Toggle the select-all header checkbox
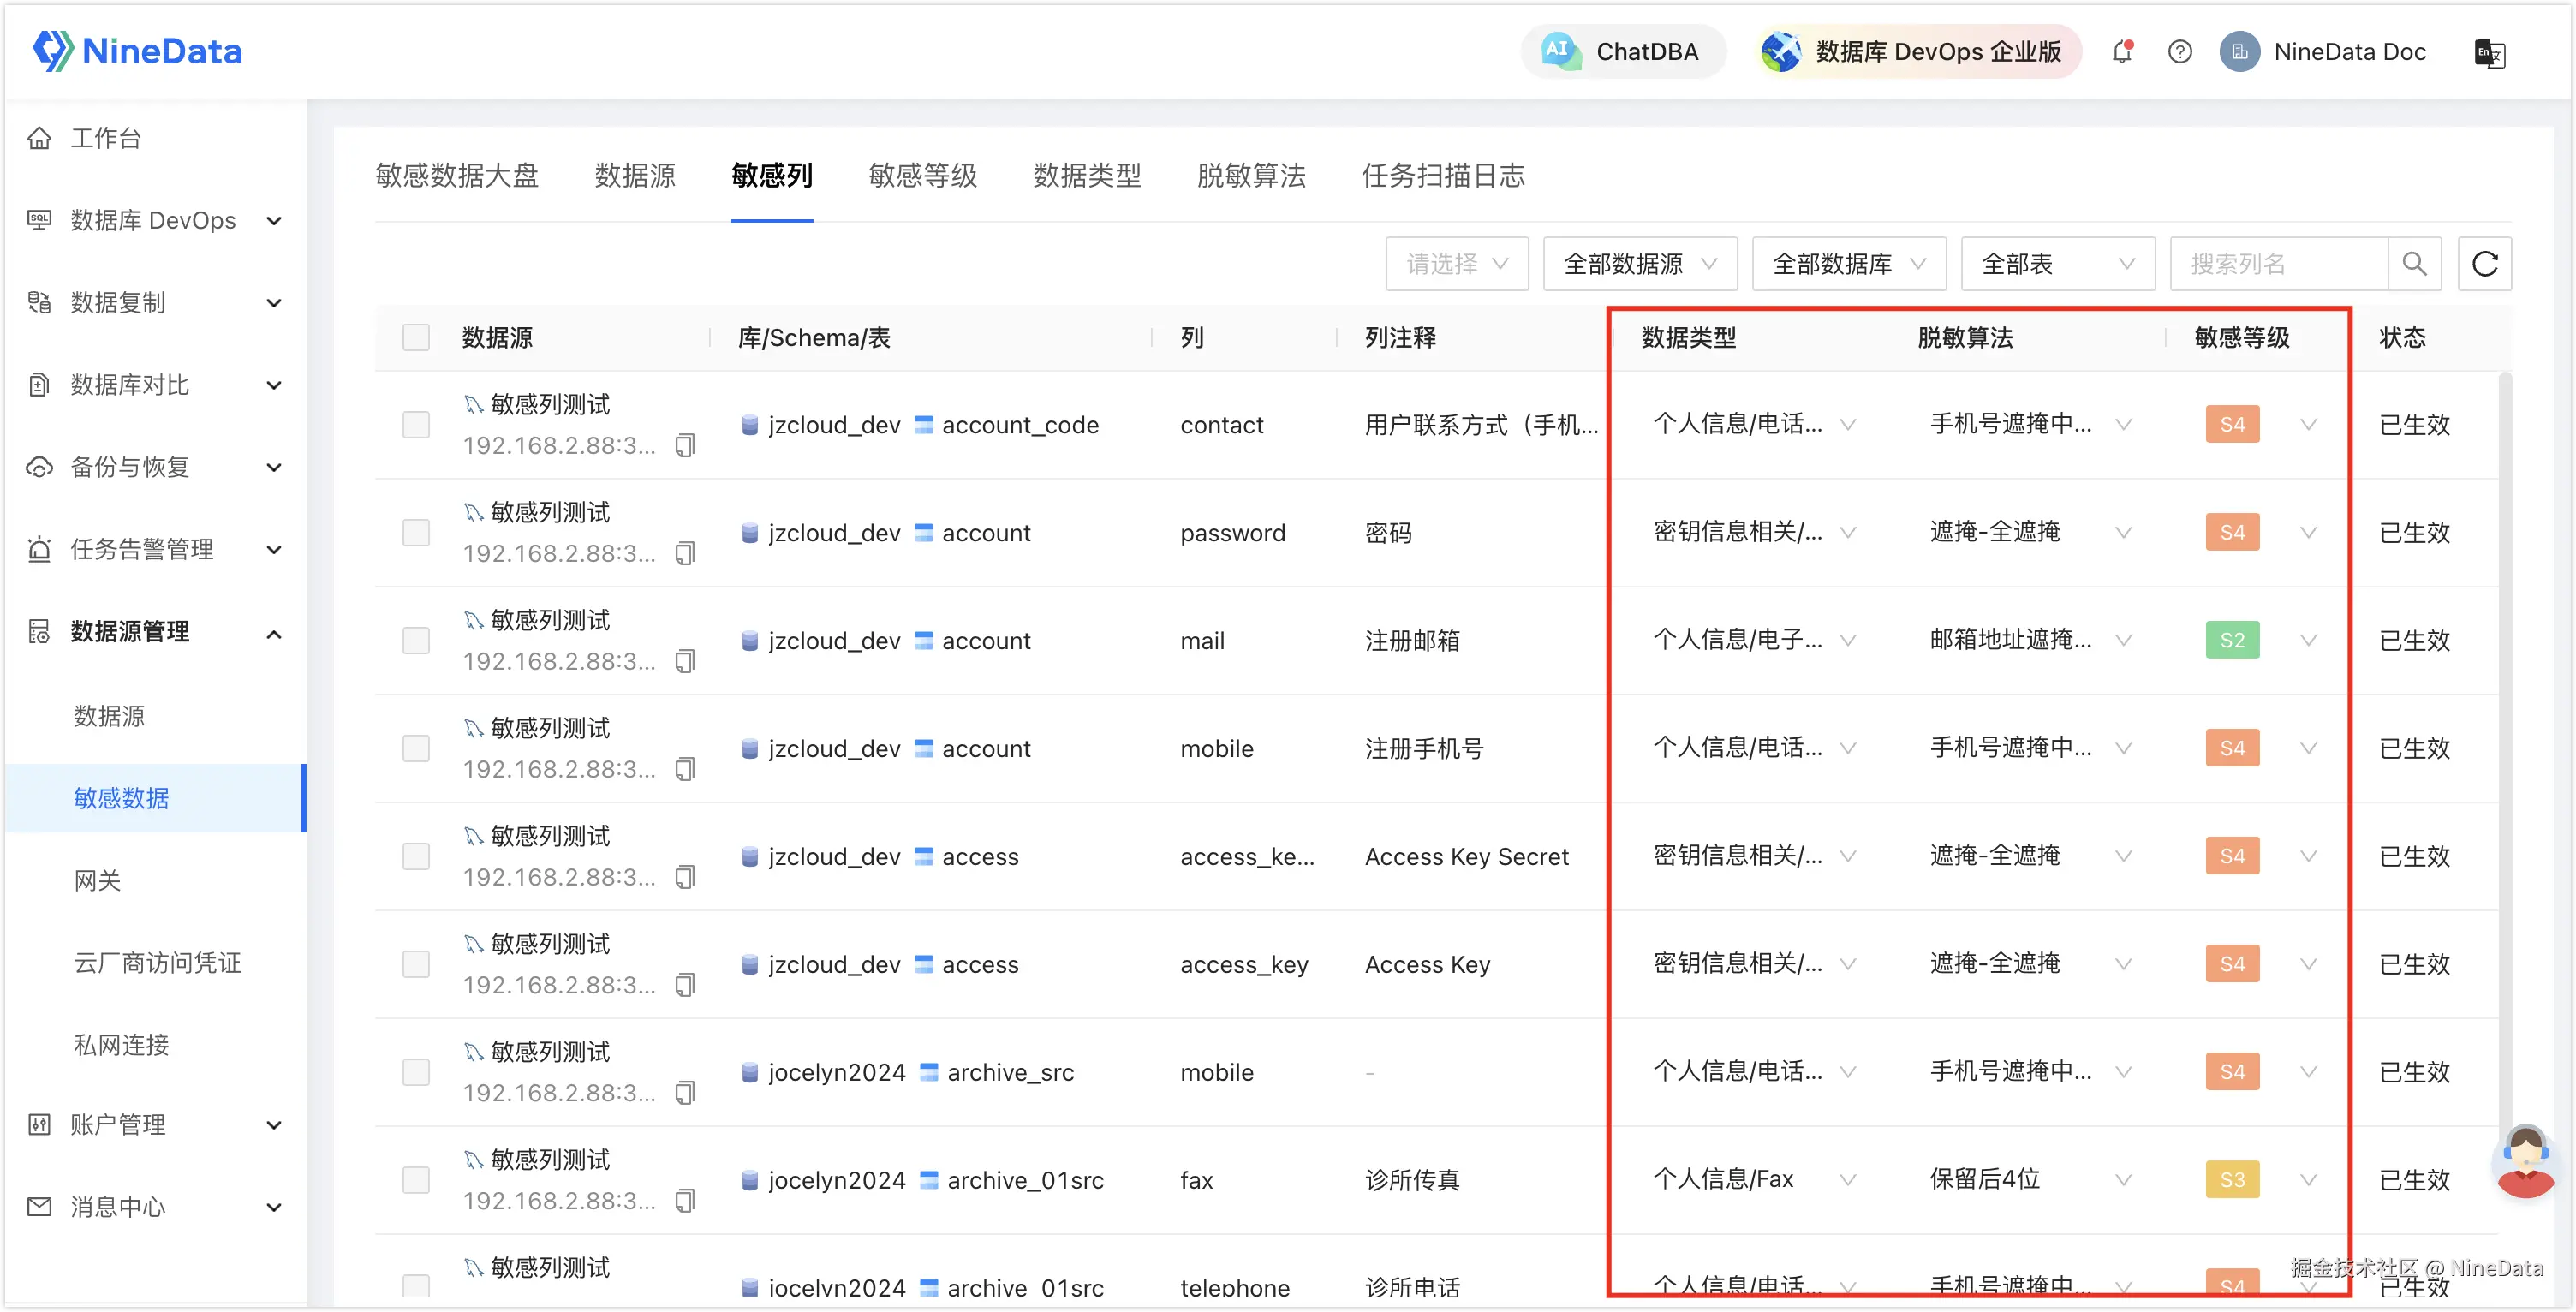The image size is (2576, 1312). pyautogui.click(x=416, y=337)
